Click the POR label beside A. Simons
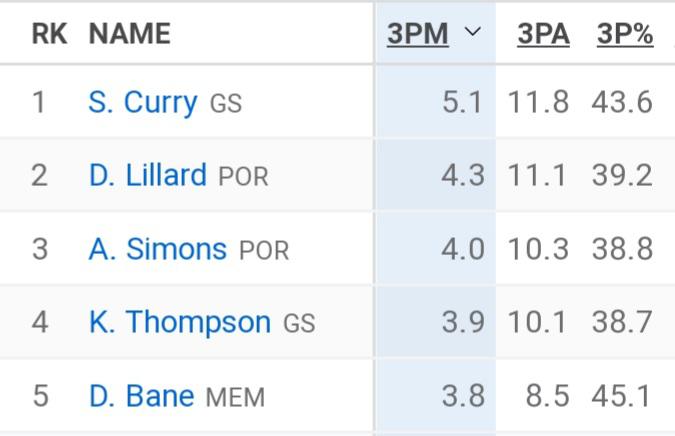The height and width of the screenshot is (436, 675). click(x=263, y=250)
